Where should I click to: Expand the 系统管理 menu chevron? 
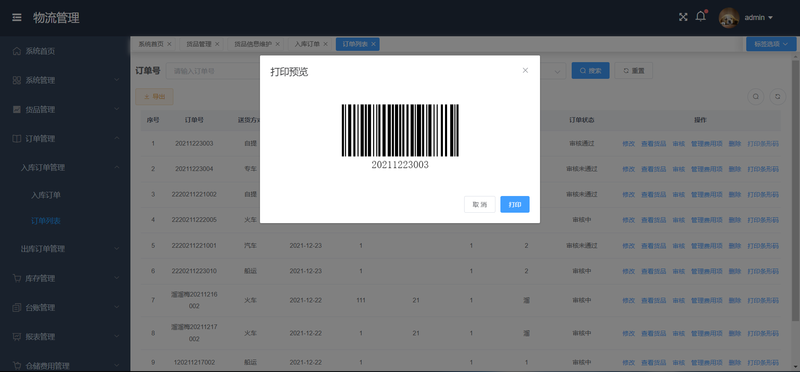click(116, 80)
